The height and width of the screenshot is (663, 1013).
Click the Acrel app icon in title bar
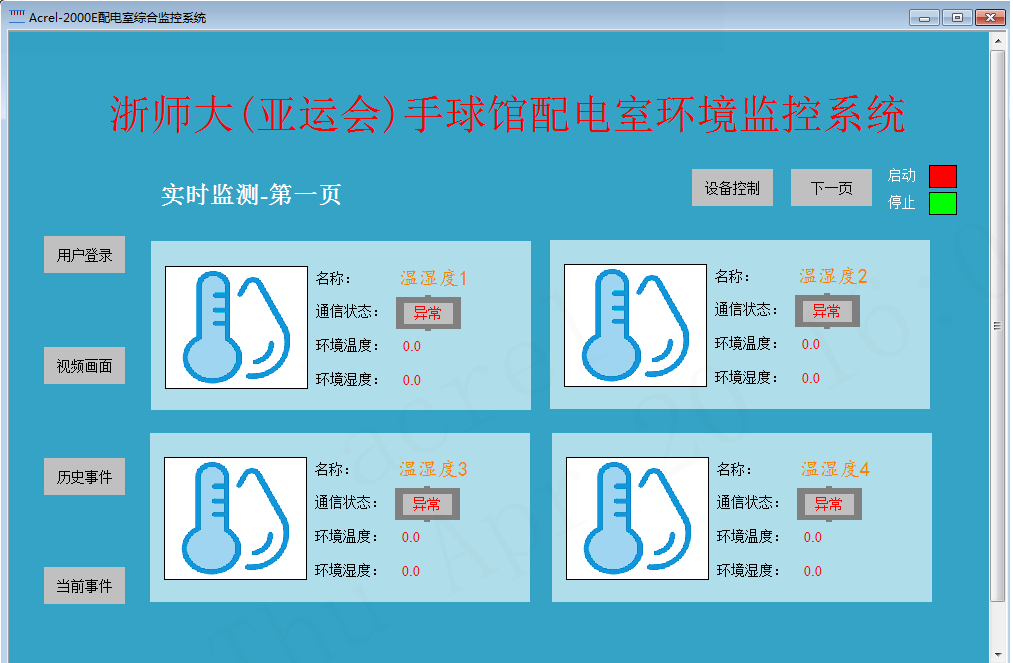coord(17,16)
